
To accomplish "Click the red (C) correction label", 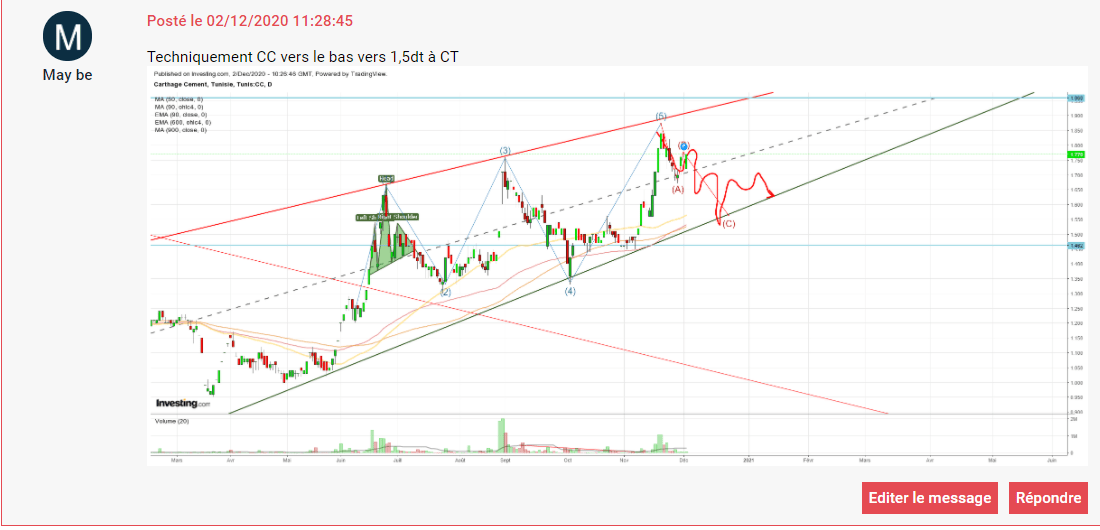I will click(729, 224).
